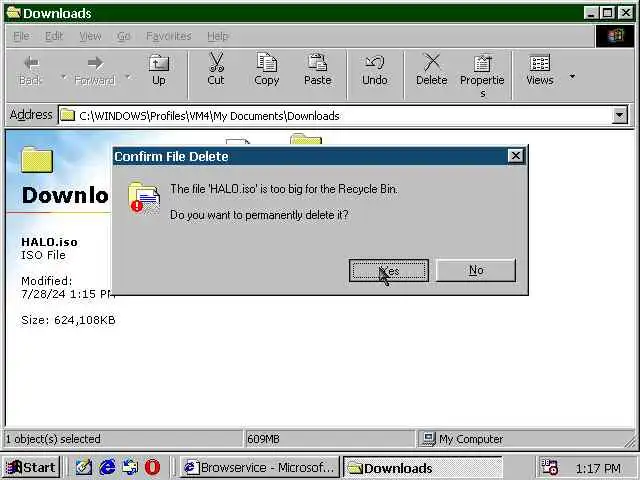
Task: Close the Confirm File Delete dialog
Action: [516, 156]
